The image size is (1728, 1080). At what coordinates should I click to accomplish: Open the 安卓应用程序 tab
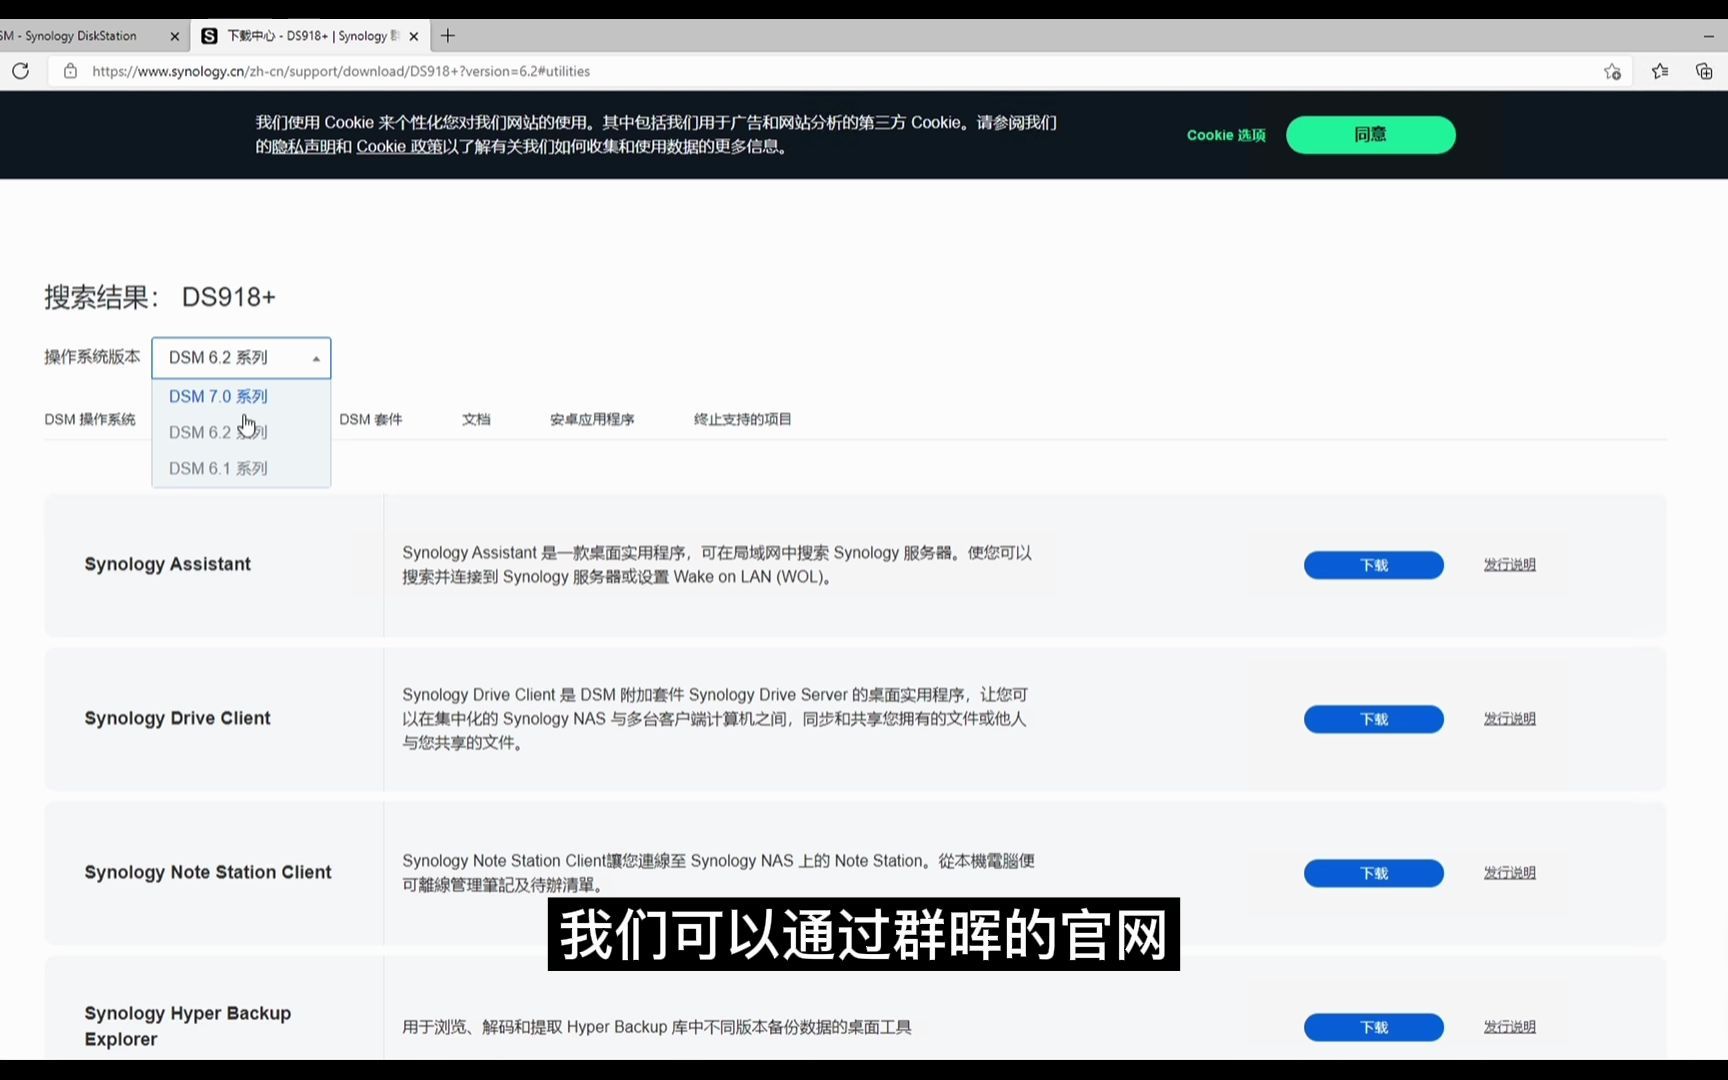(592, 419)
